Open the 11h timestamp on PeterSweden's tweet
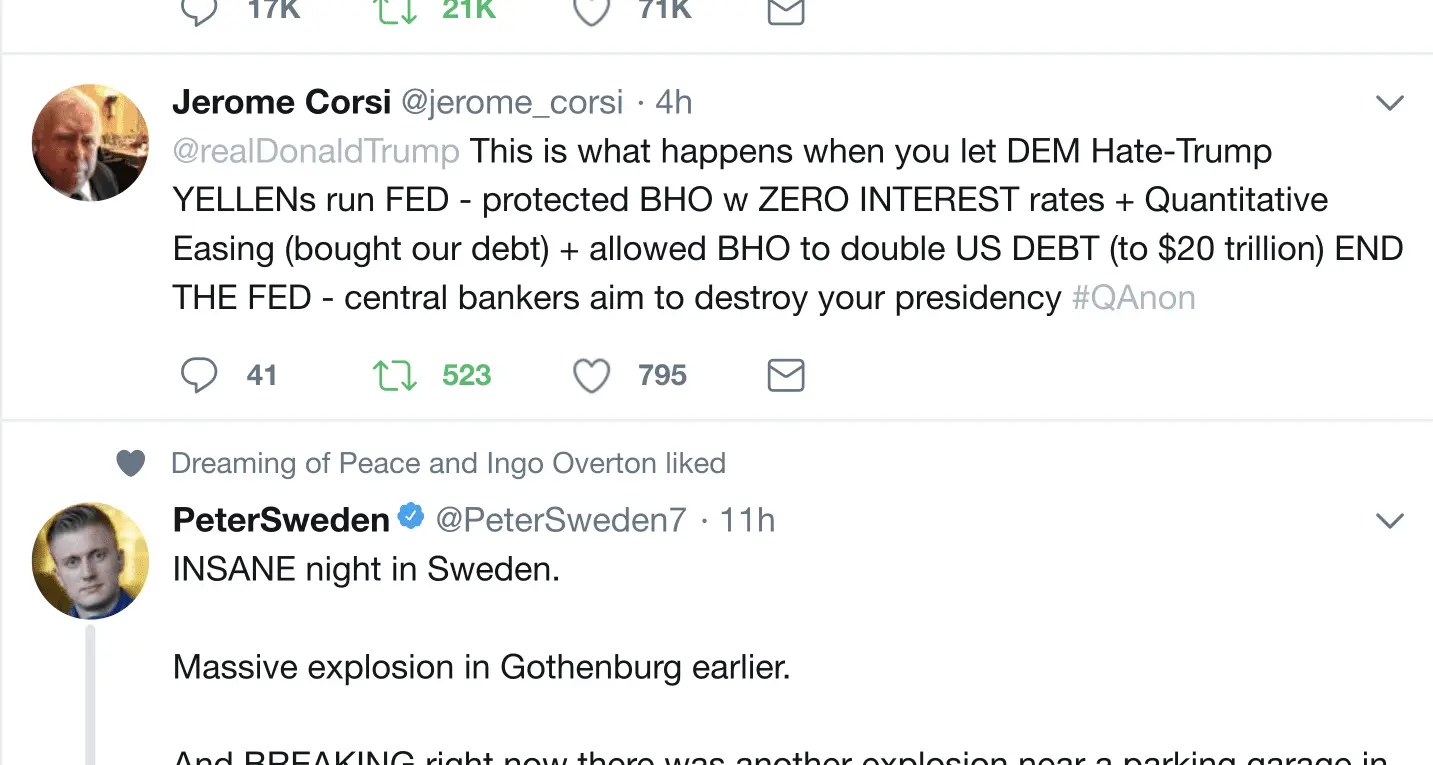This screenshot has width=1433, height=765. click(x=747, y=520)
